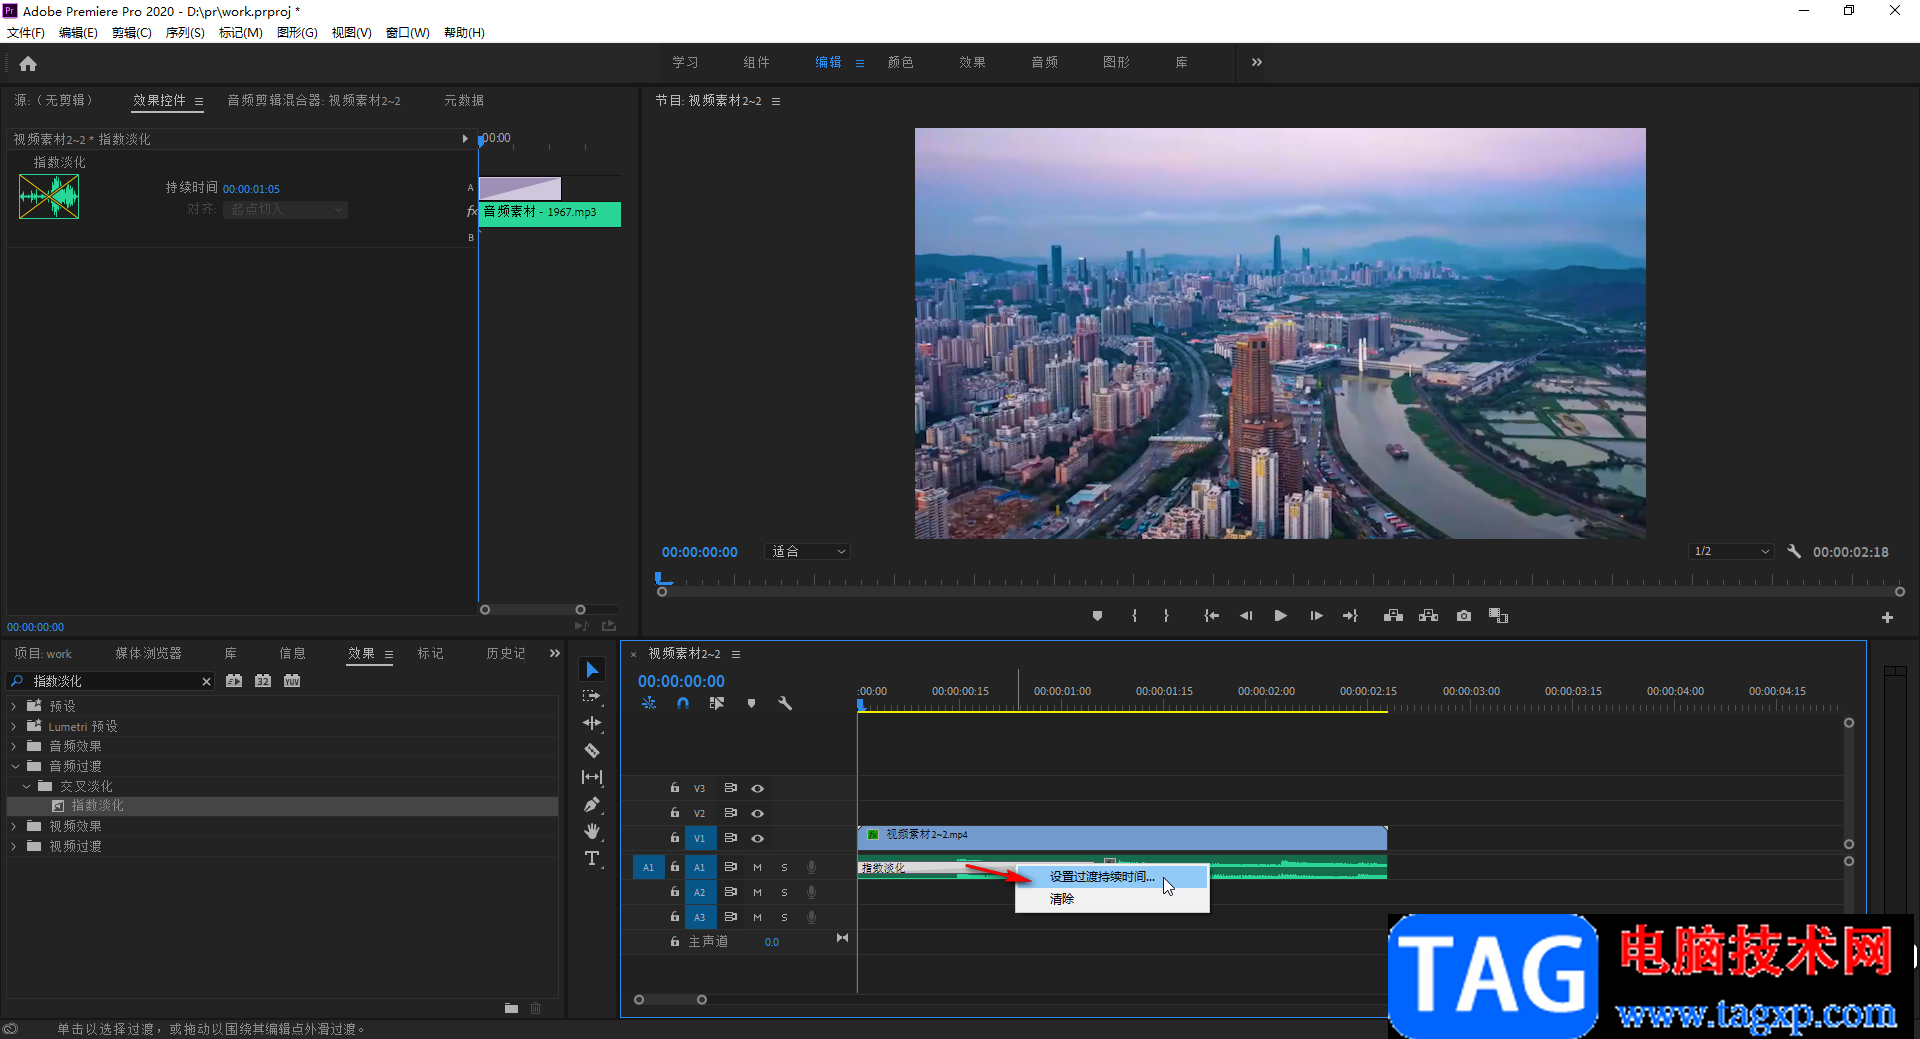Open the 序列(S) menu

tap(185, 33)
